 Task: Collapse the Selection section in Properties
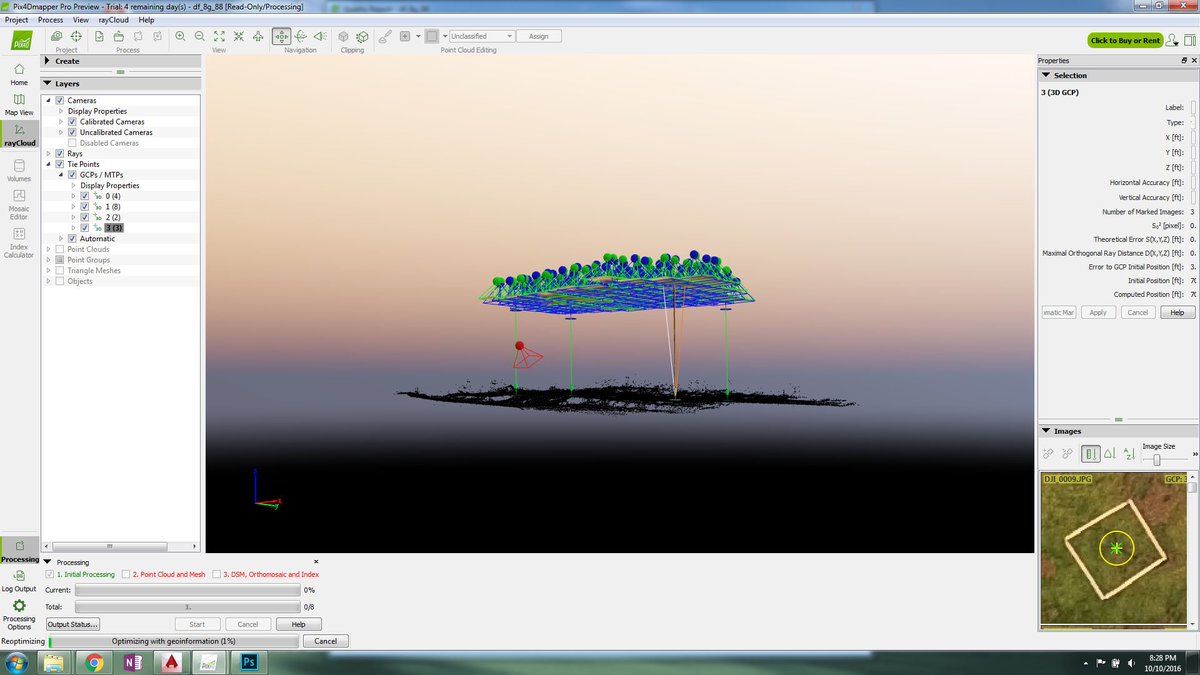pos(1046,75)
